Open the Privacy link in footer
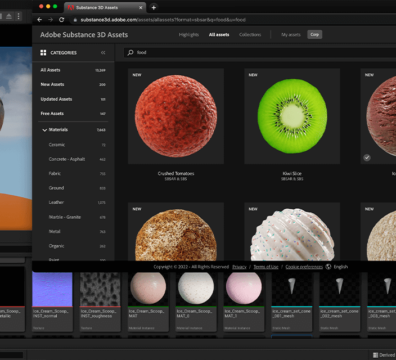The image size is (396, 360). point(239,267)
